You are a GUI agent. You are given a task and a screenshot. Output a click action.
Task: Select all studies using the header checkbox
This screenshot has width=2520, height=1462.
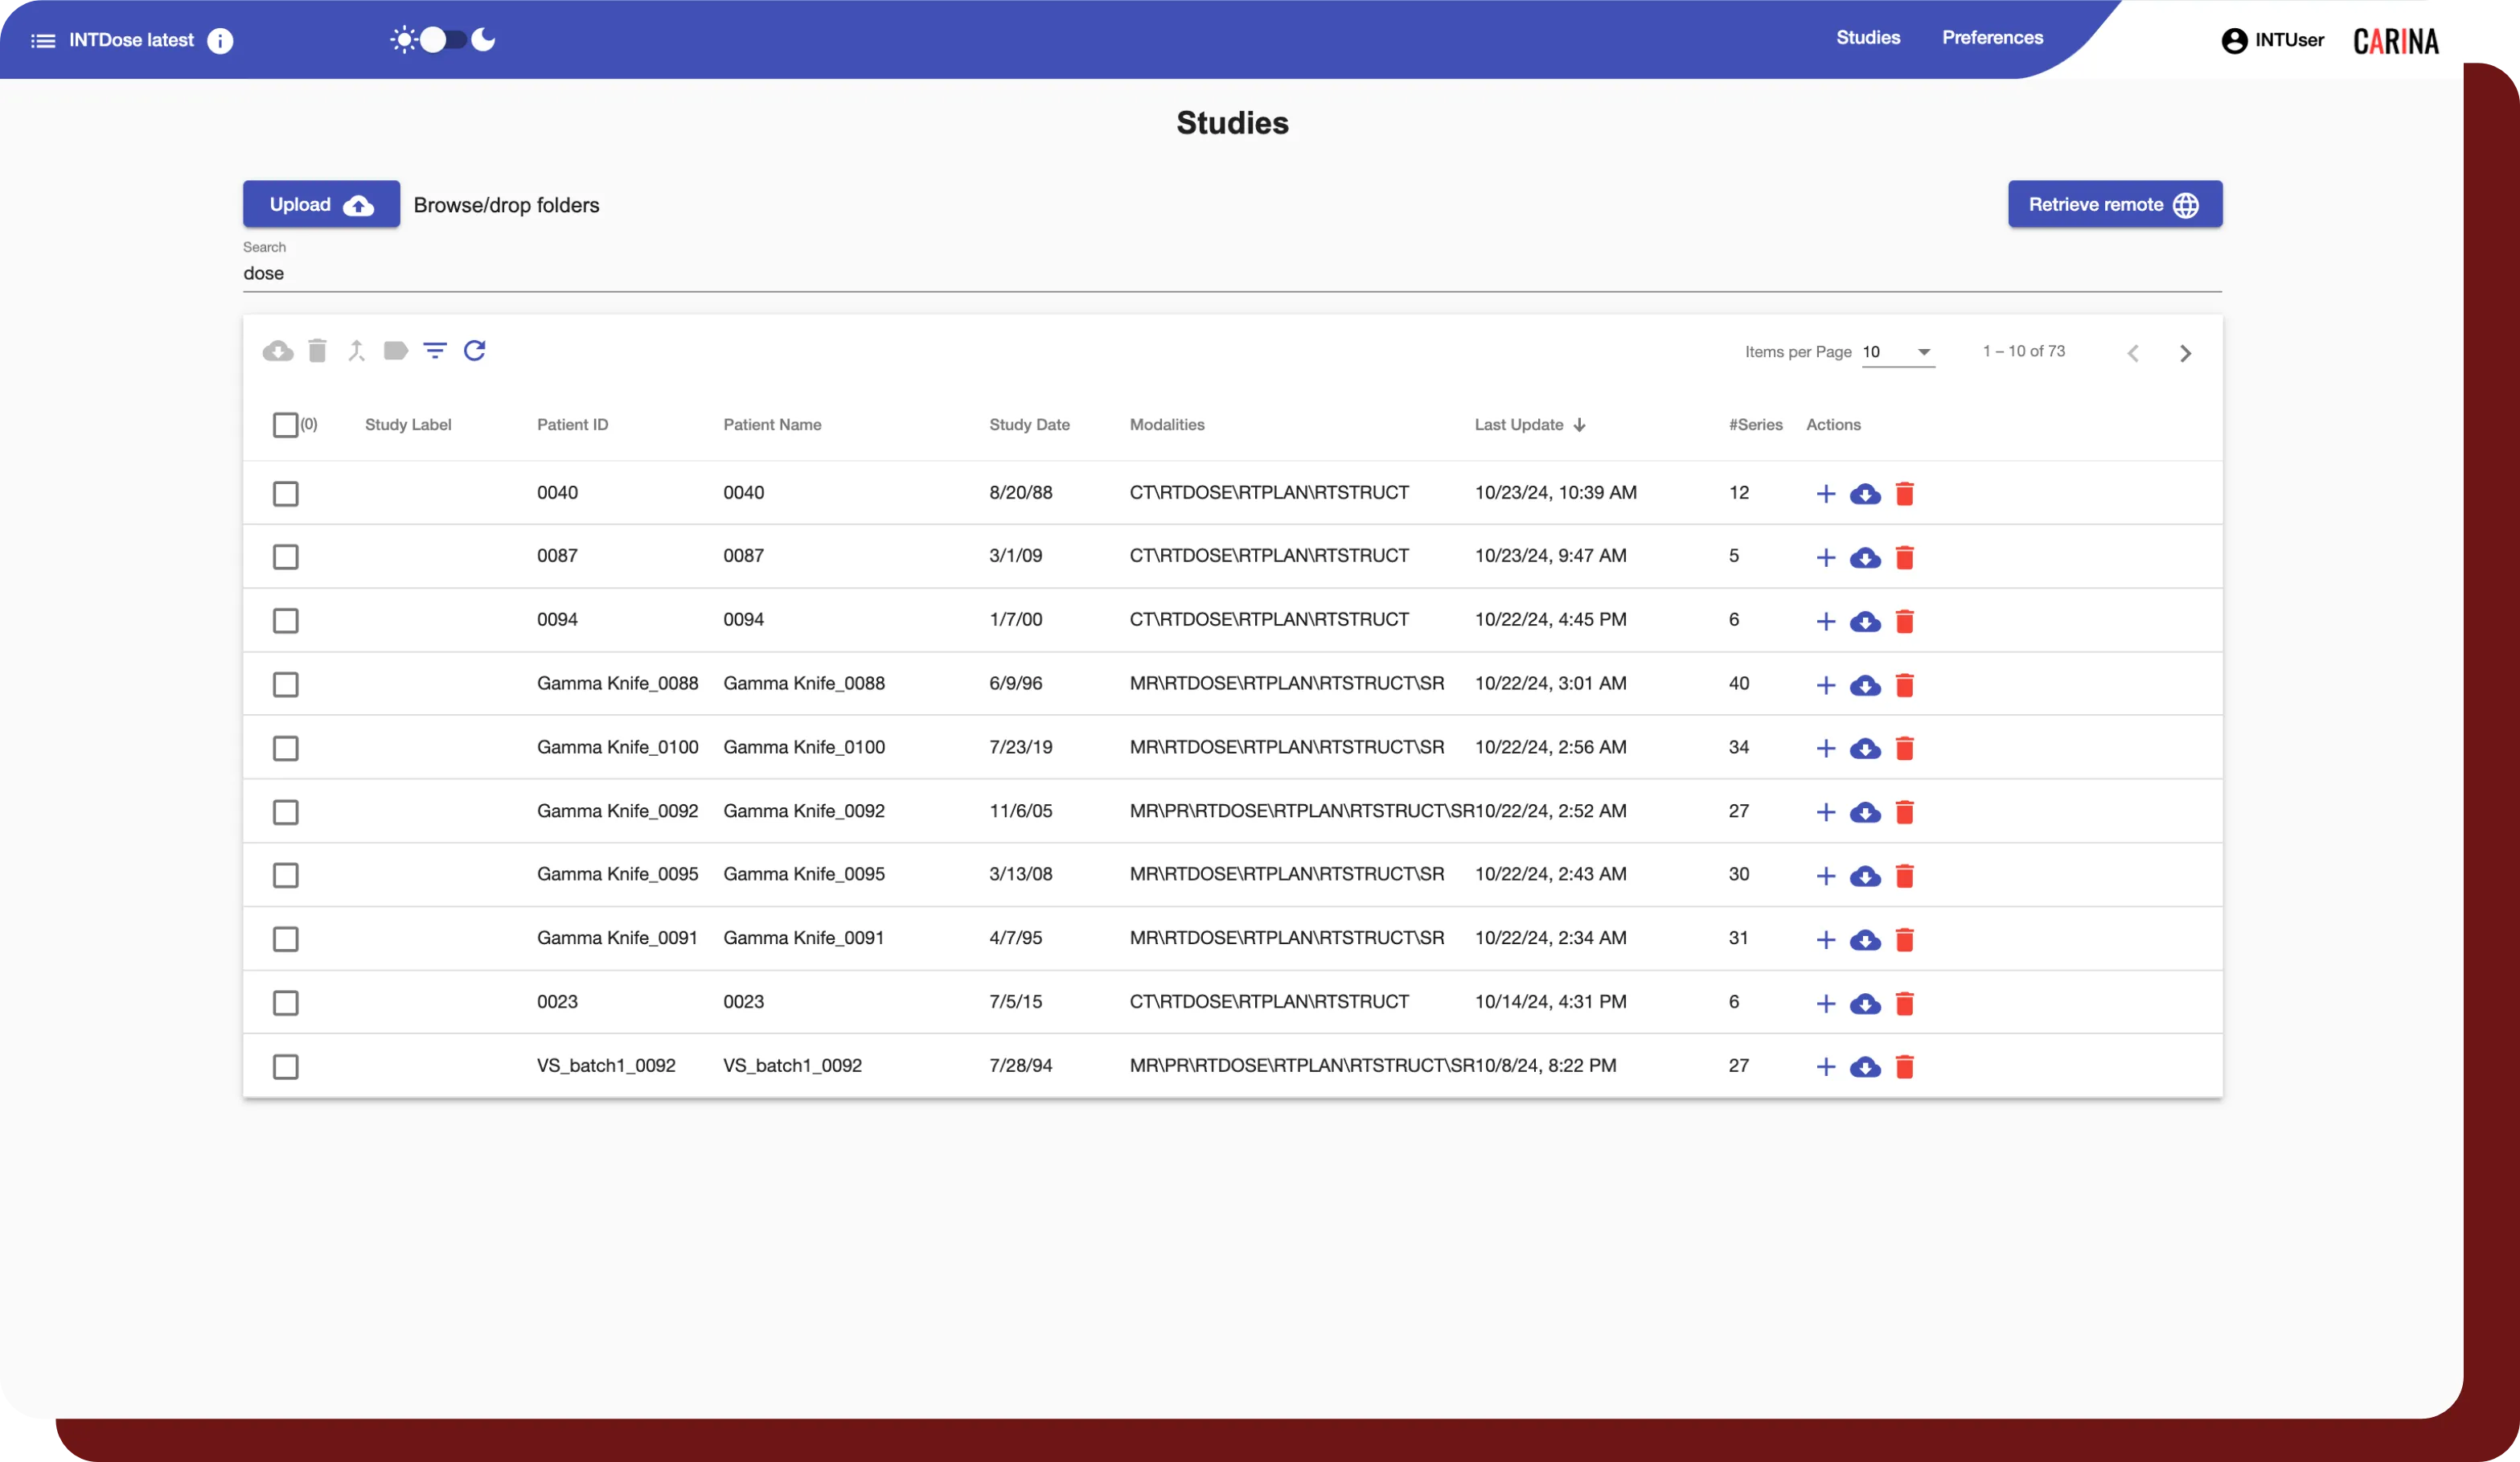pos(286,425)
